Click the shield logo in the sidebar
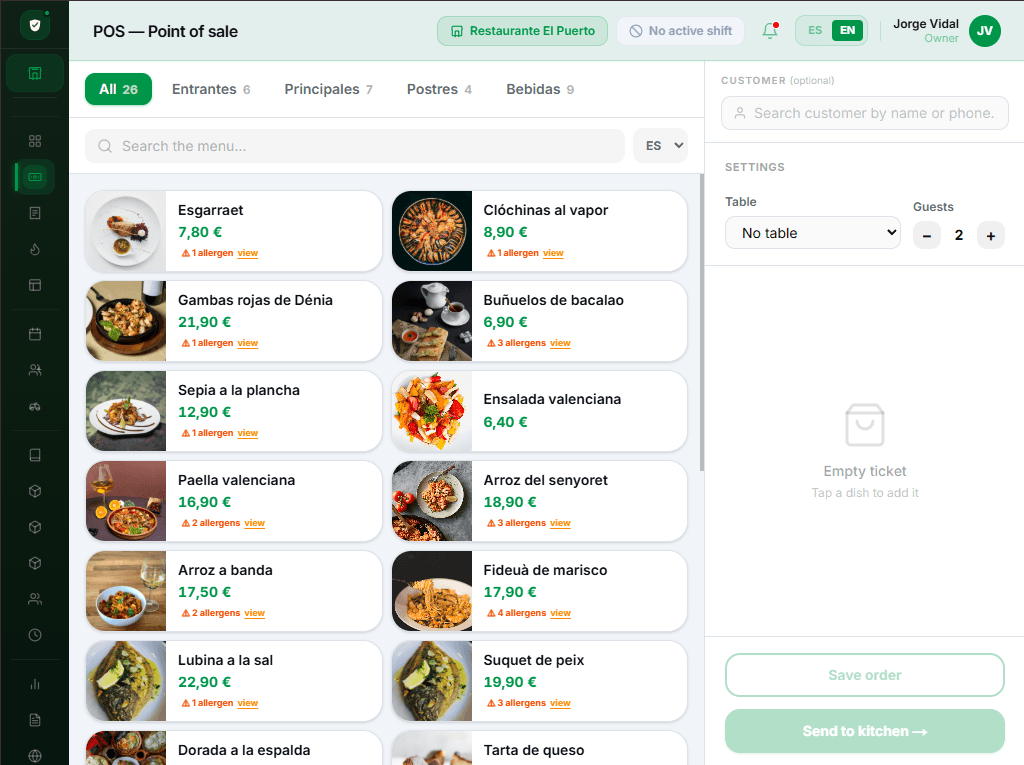 (35, 25)
